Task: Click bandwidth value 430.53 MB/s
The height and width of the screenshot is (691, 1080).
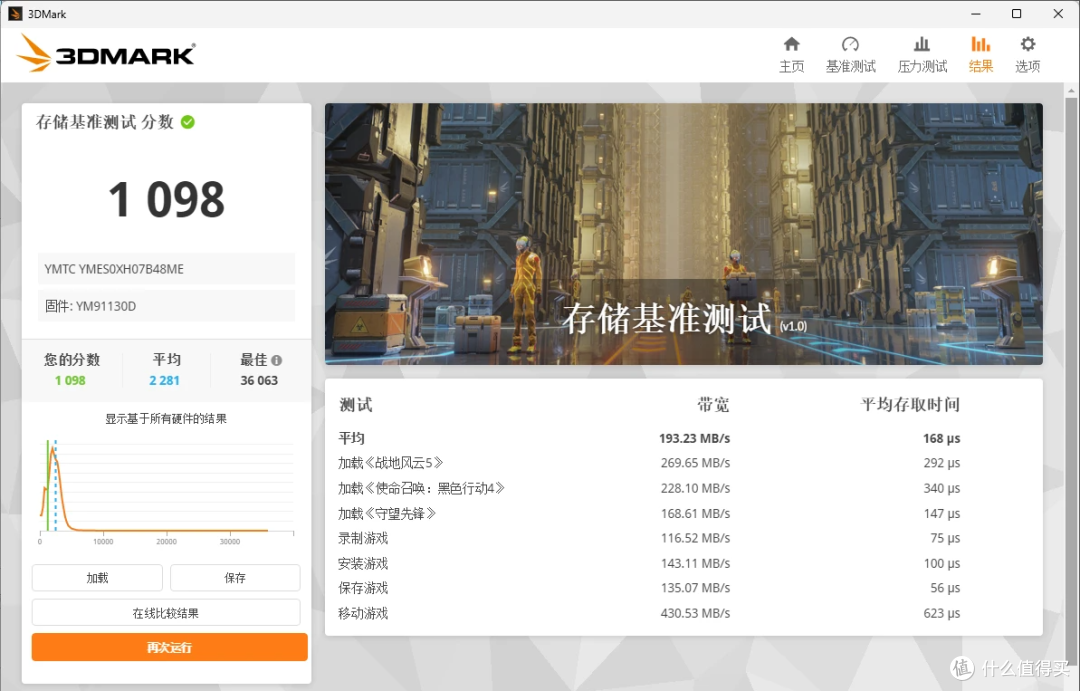Action: click(695, 613)
